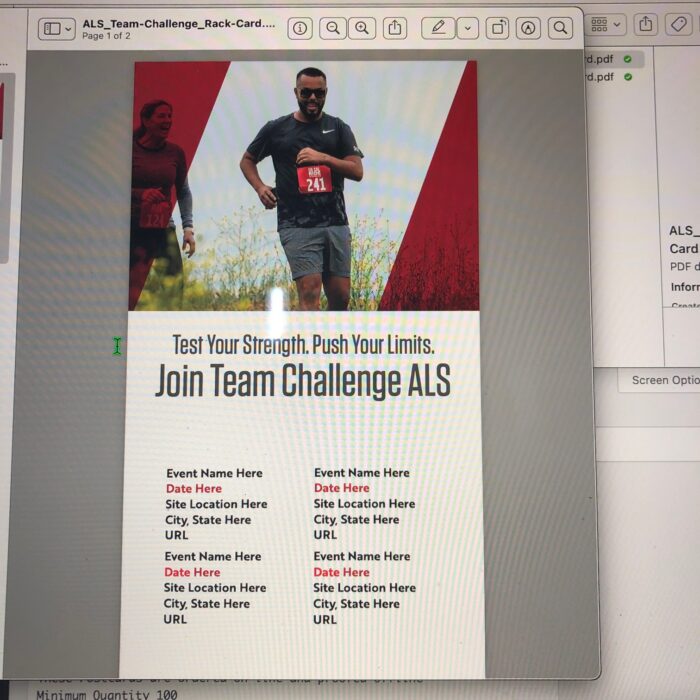Click Finder window tags icon
This screenshot has width=700, height=700.
point(679,23)
